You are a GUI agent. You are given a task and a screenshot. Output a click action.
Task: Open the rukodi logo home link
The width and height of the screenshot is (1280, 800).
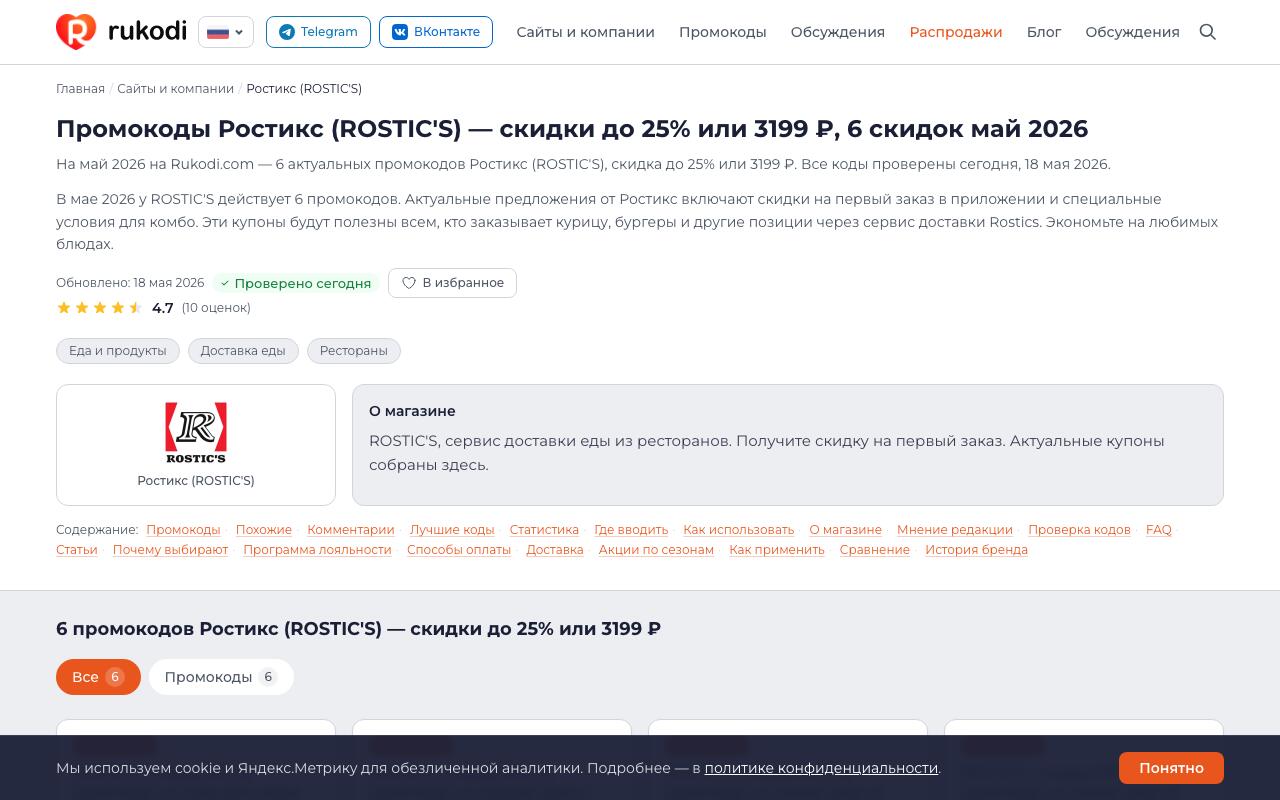click(x=121, y=32)
